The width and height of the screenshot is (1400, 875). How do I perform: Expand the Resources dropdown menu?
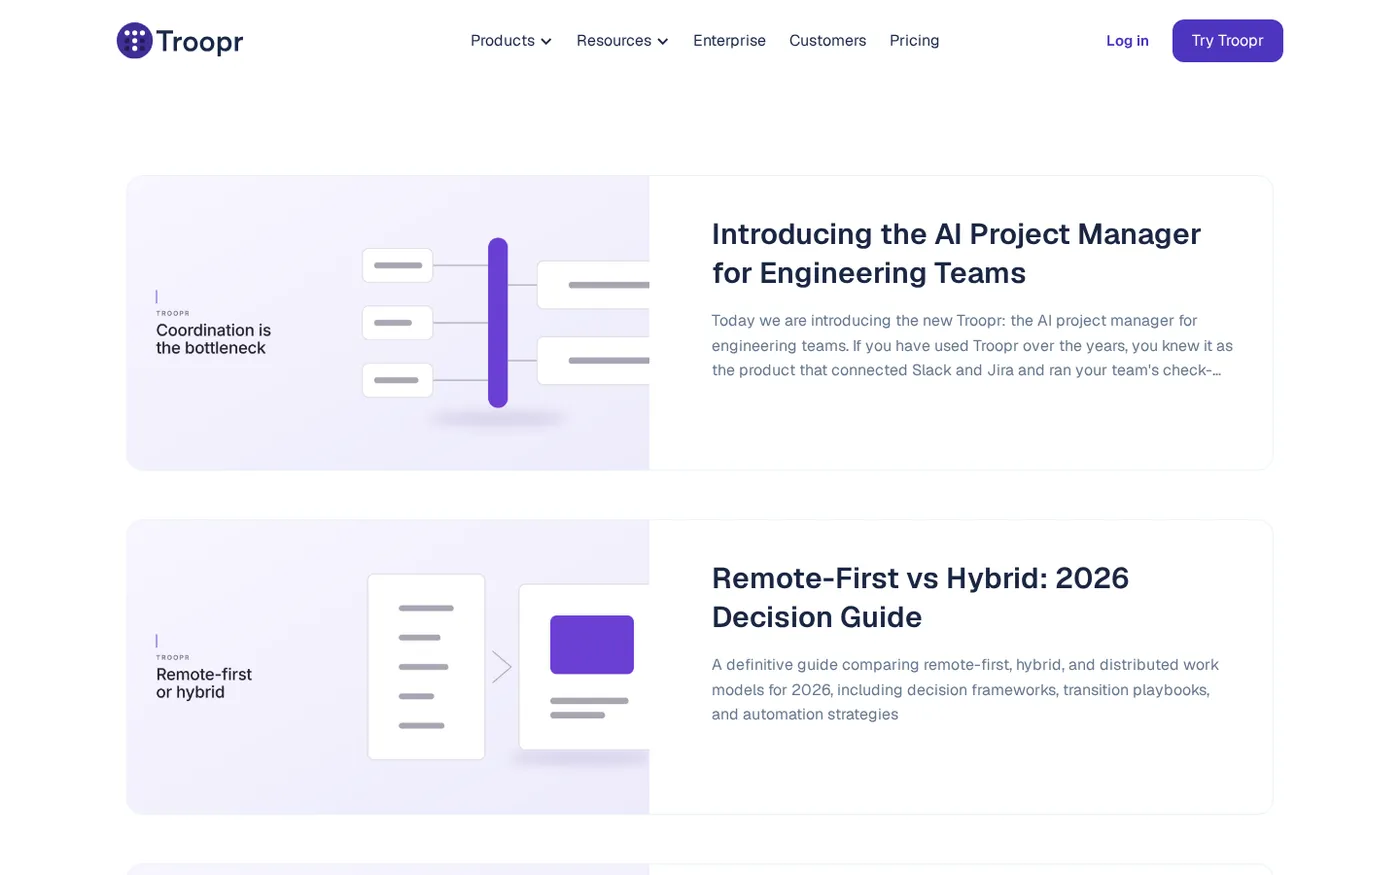(x=622, y=41)
